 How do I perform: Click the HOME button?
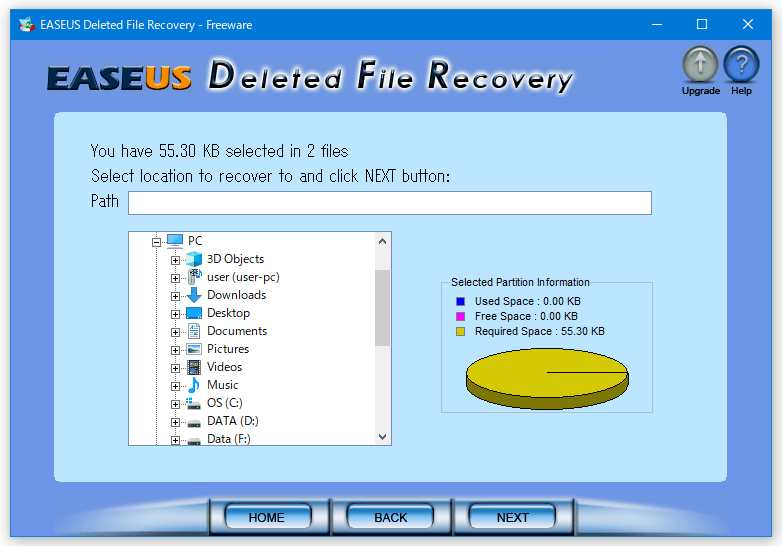pos(268,517)
